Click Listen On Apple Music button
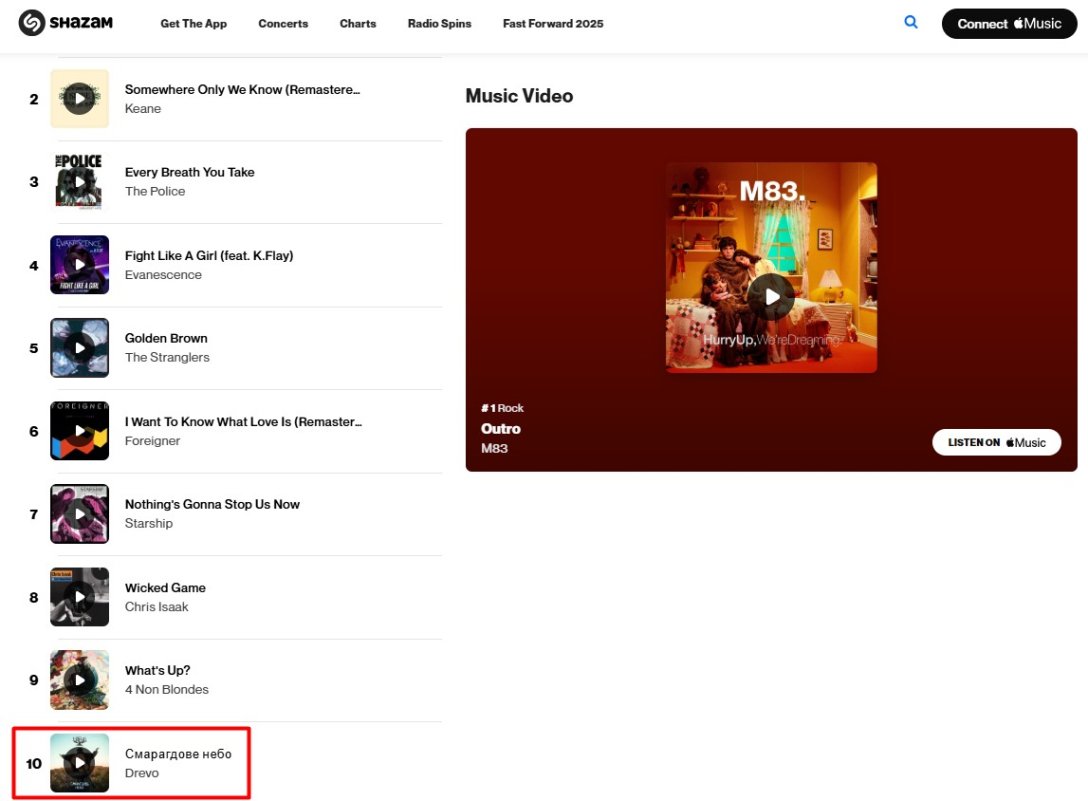1088x801 pixels. coord(996,442)
